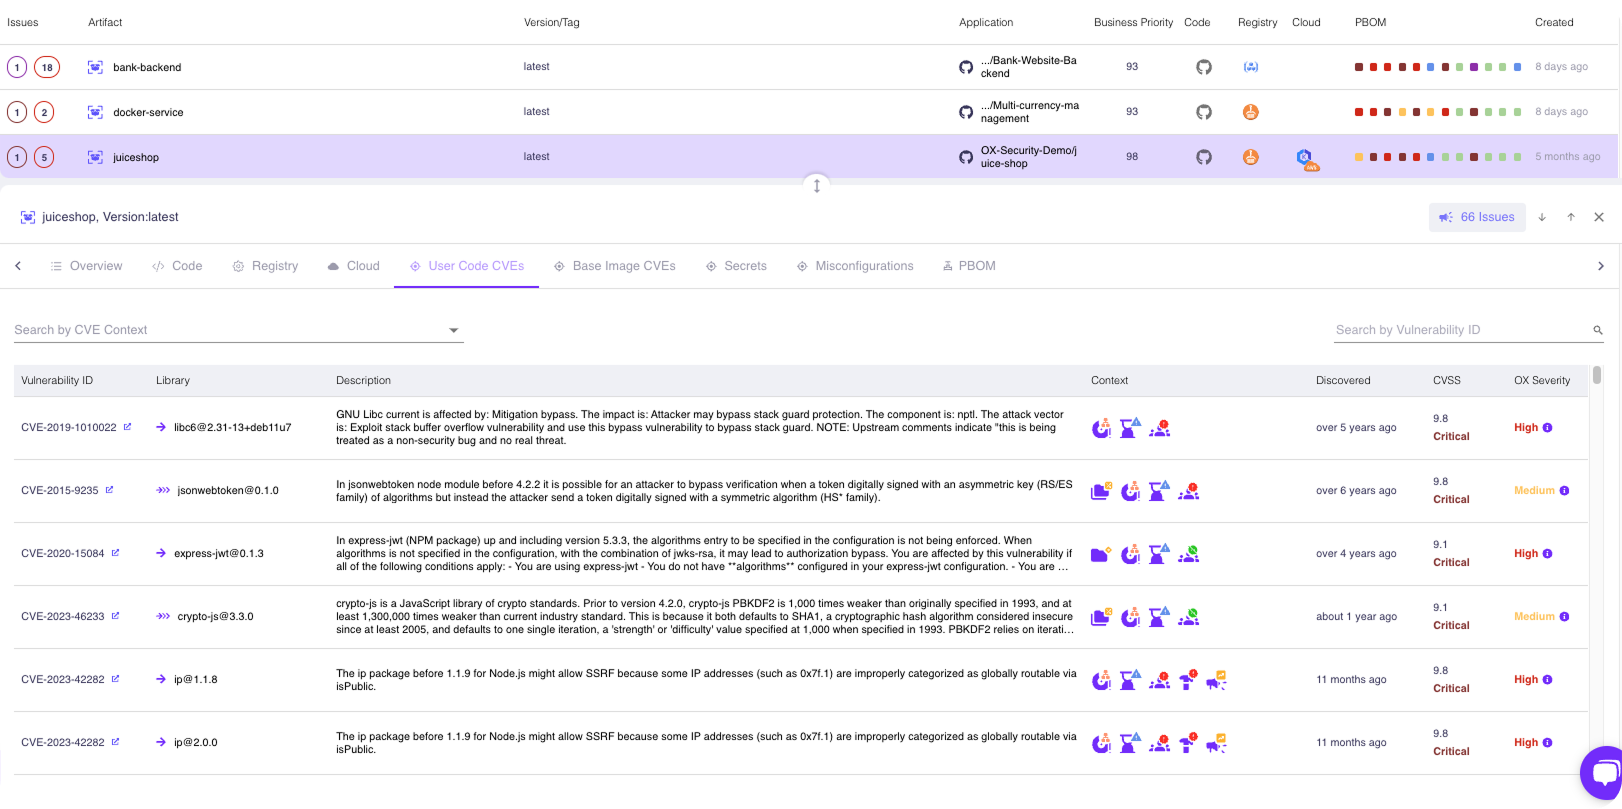This screenshot has height=809, width=1622.
Task: Expand libc6@2.31-13+deb11u7 library arrow
Action: tap(161, 427)
